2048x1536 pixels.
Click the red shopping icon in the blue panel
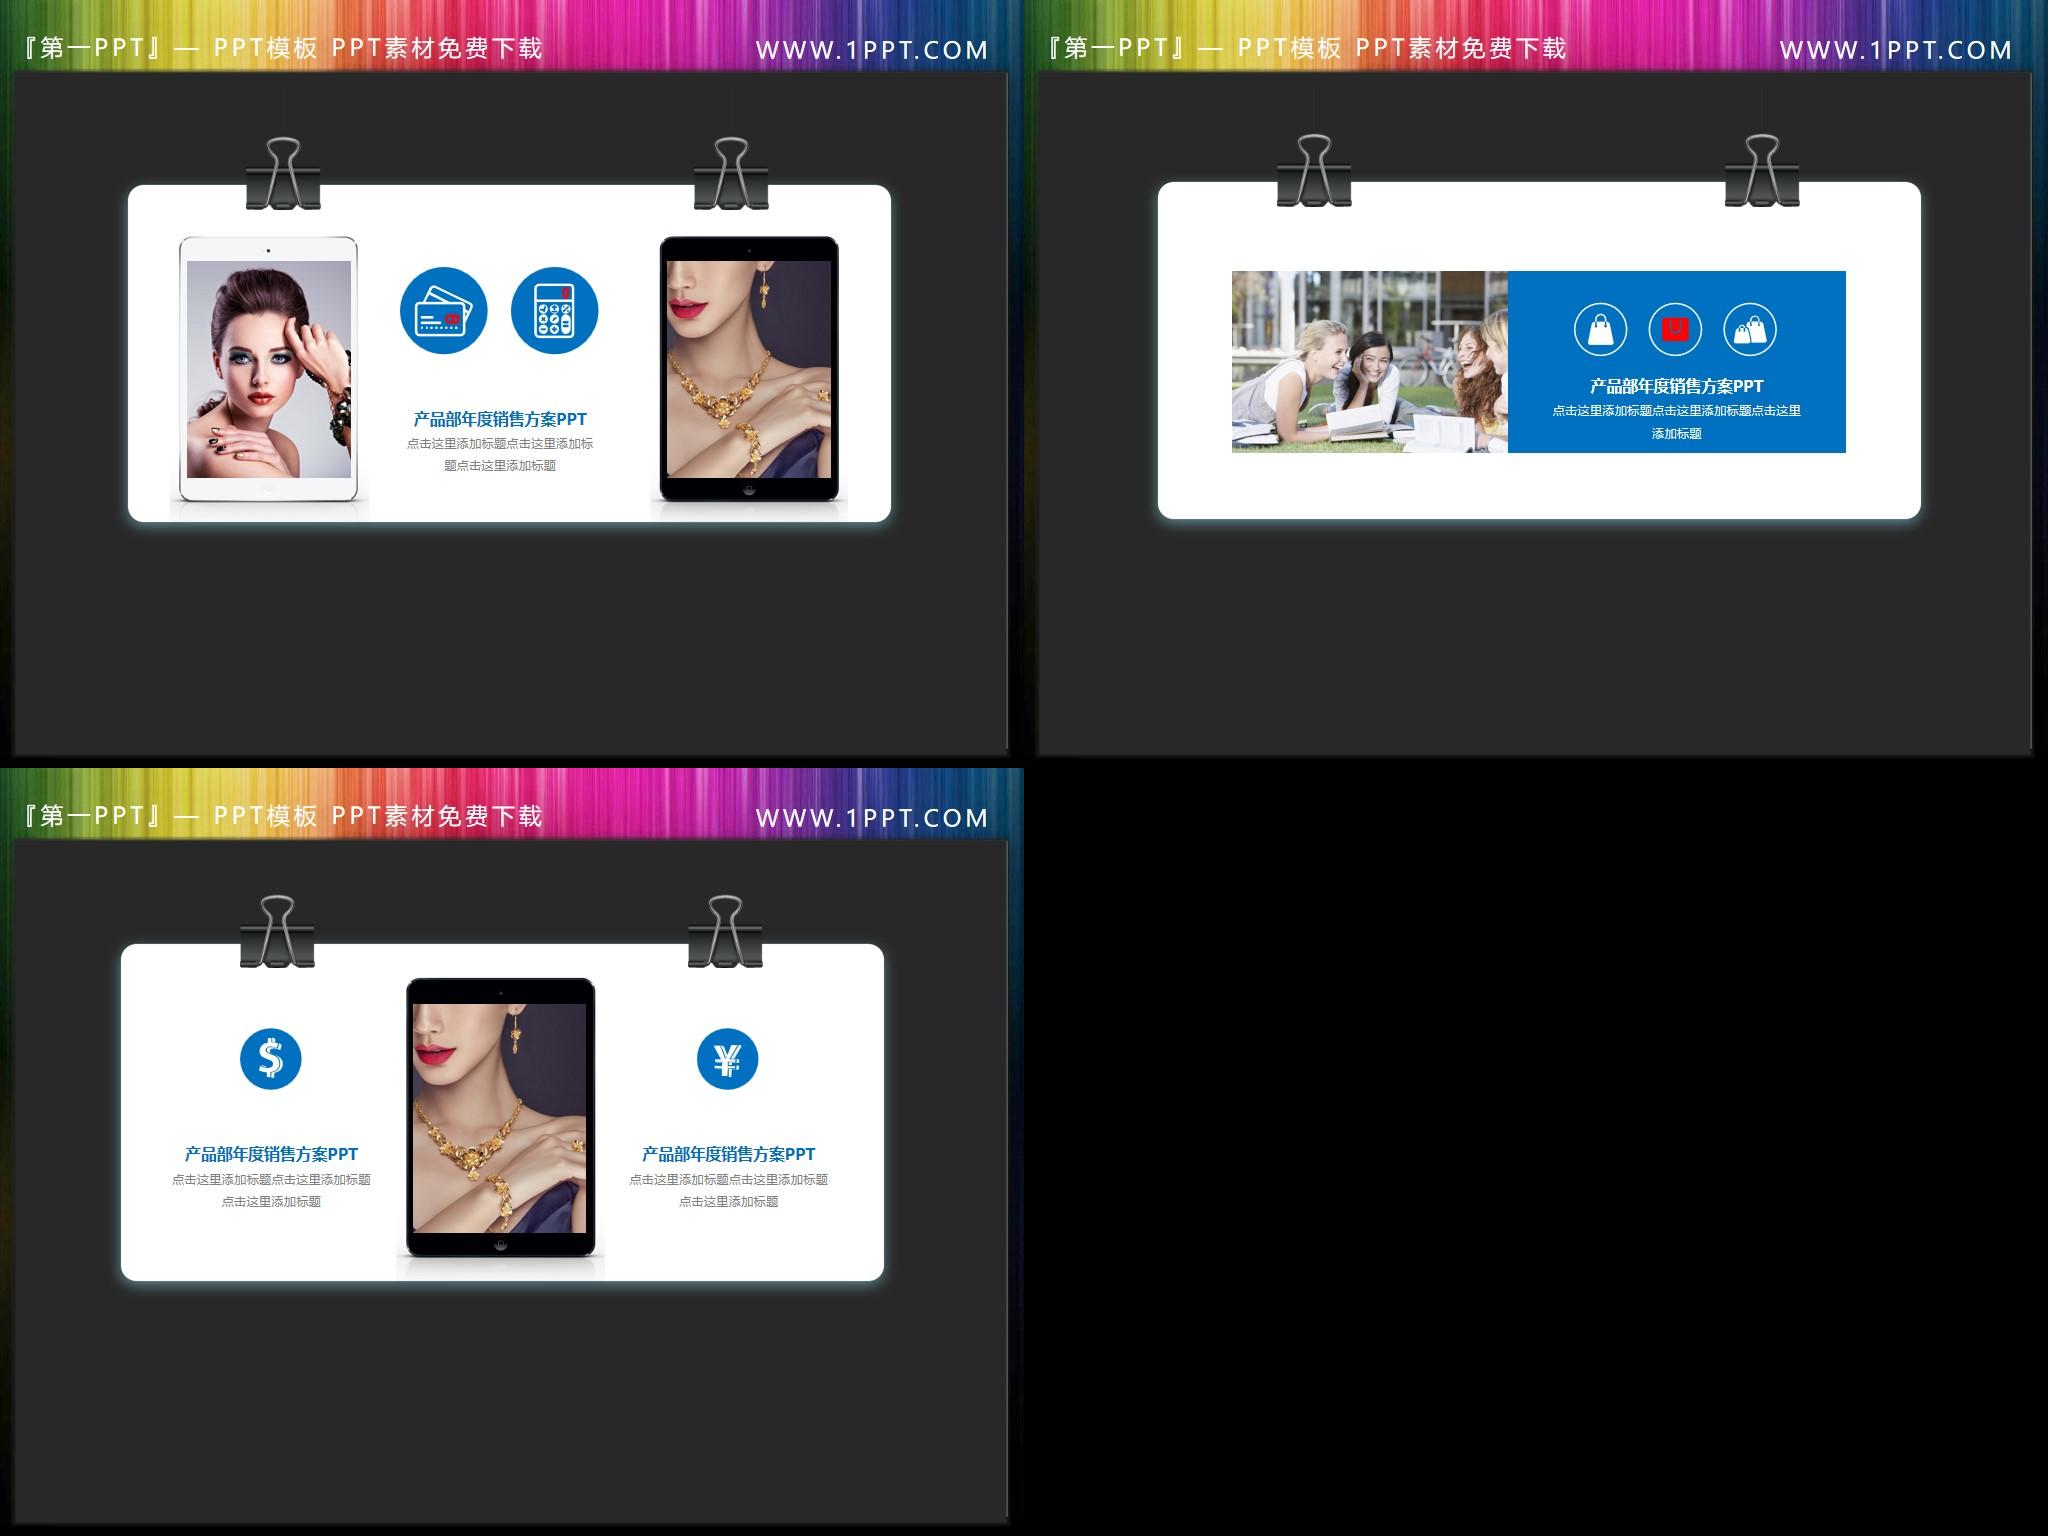(1675, 329)
